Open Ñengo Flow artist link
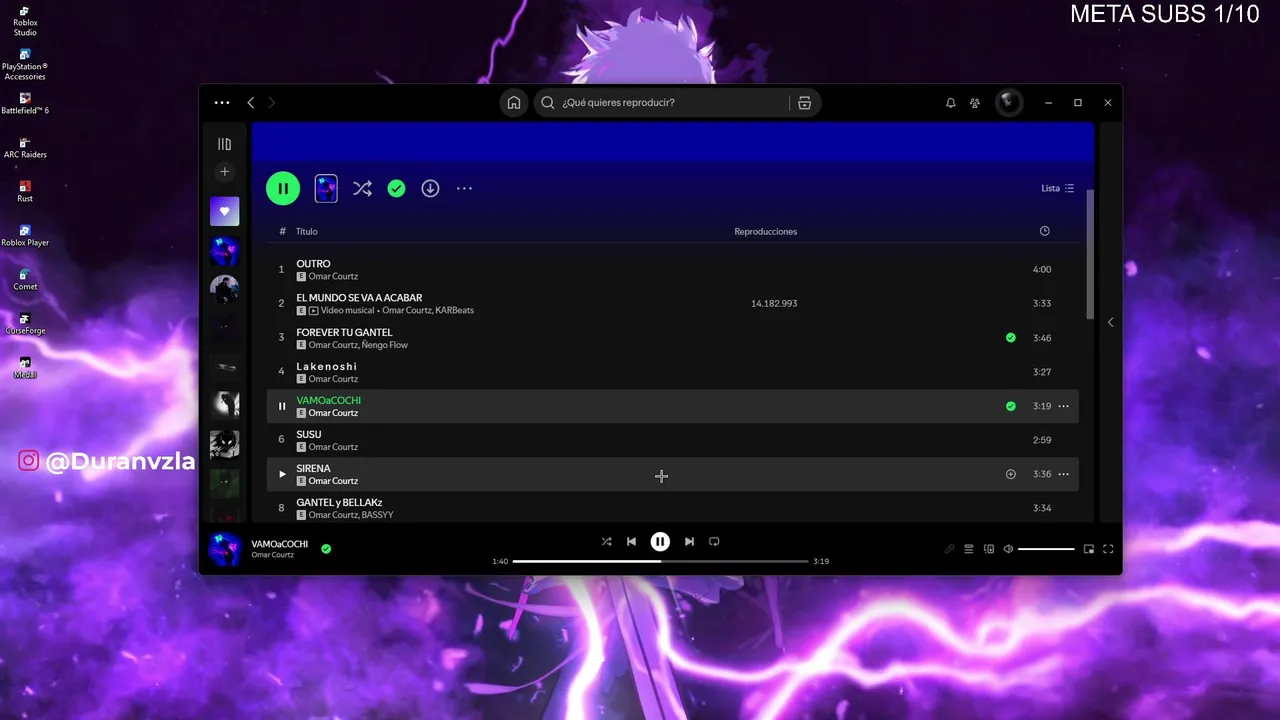1280x720 pixels. (385, 345)
